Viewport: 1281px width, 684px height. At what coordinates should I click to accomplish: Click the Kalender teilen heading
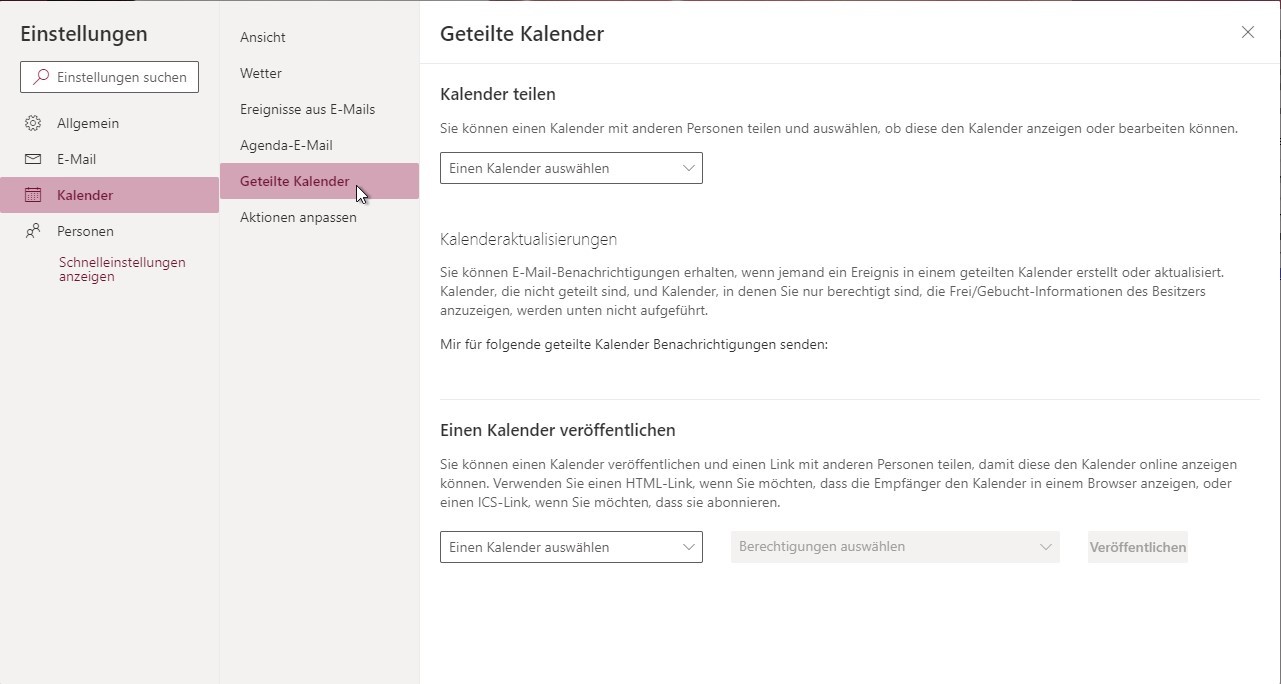[x=498, y=94]
